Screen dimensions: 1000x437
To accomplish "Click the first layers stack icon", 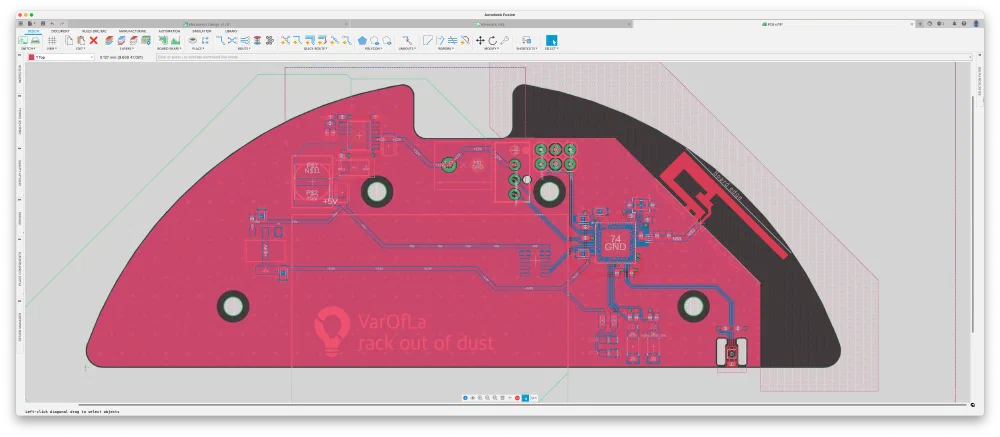I will pyautogui.click(x=109, y=40).
